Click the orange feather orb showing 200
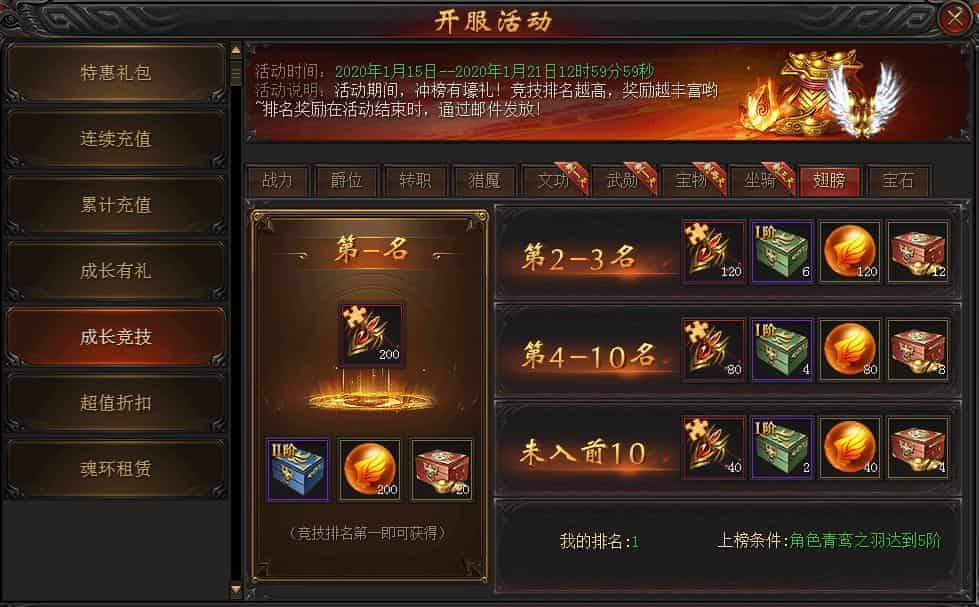 [370, 470]
